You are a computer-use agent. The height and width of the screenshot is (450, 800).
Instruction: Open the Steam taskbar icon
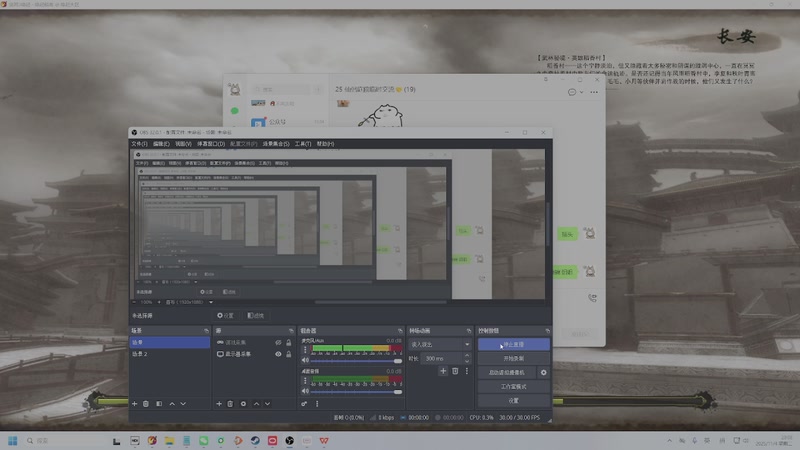click(255, 441)
